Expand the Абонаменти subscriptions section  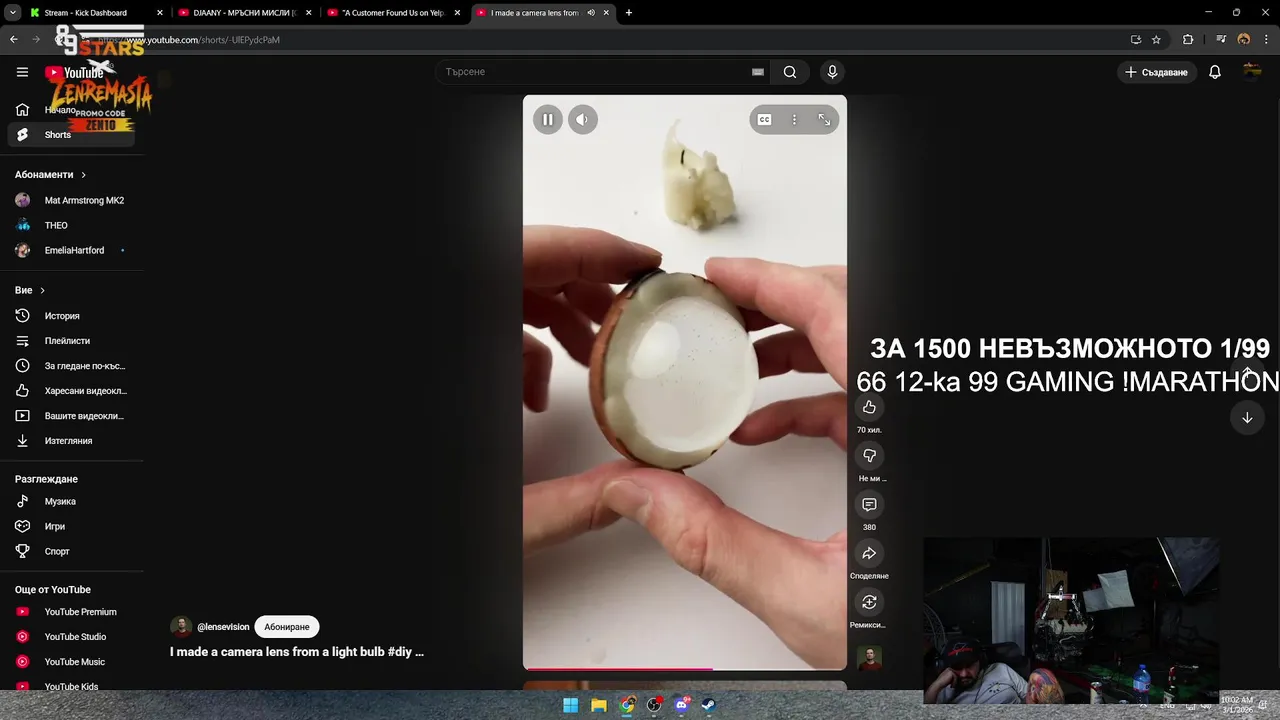pyautogui.click(x=50, y=175)
